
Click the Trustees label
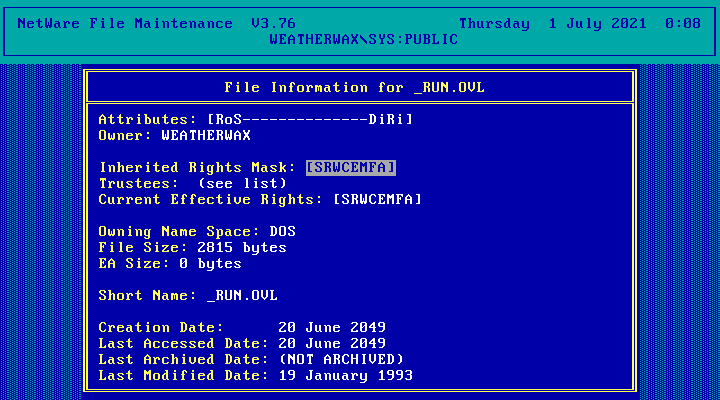pos(138,183)
